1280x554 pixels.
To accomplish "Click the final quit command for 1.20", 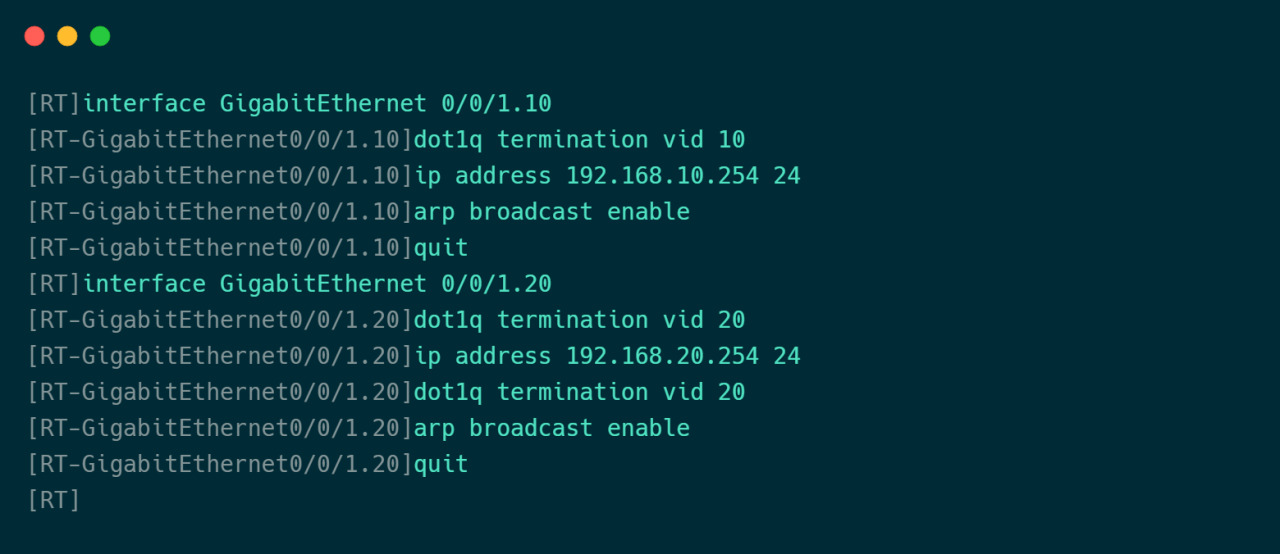I will tap(441, 464).
